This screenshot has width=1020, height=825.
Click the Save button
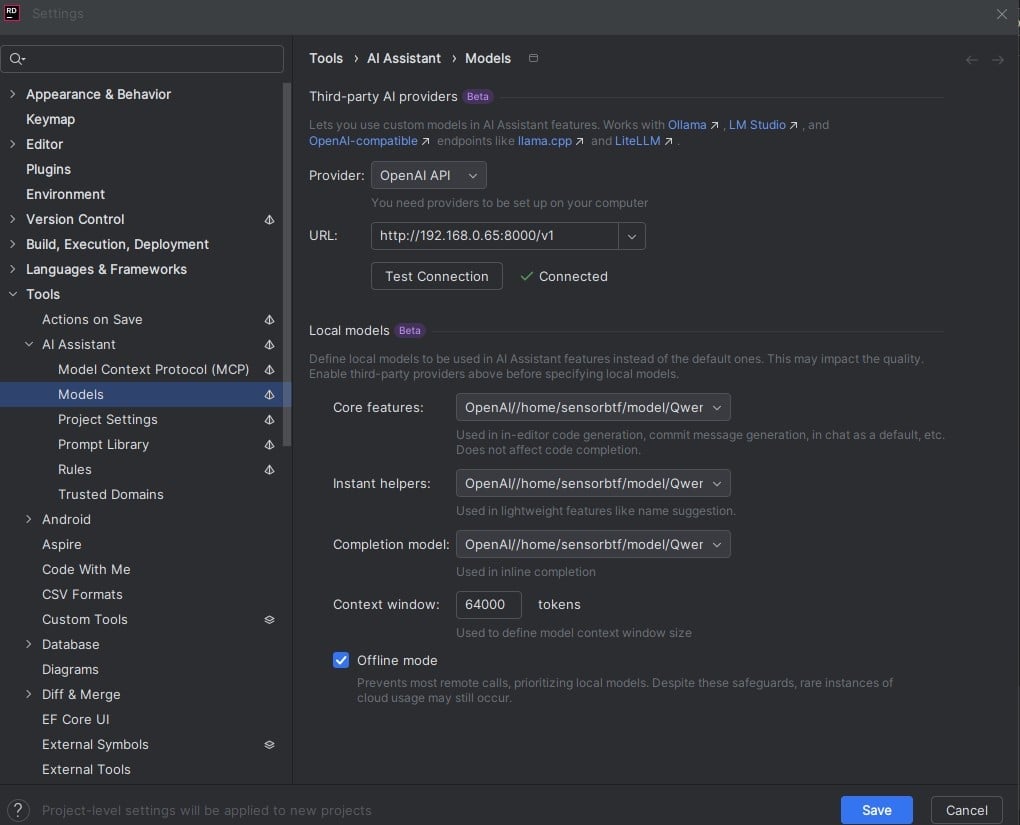pyautogui.click(x=876, y=810)
